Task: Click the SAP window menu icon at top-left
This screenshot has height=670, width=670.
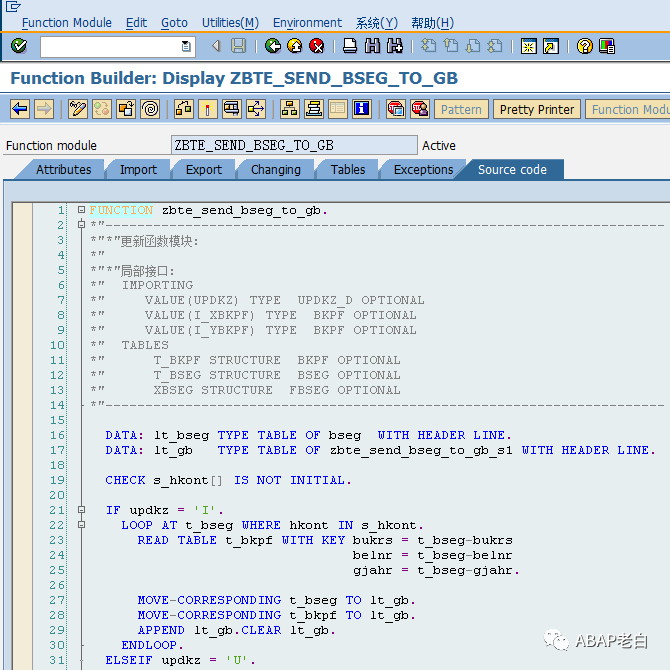Action: pyautogui.click(x=13, y=6)
